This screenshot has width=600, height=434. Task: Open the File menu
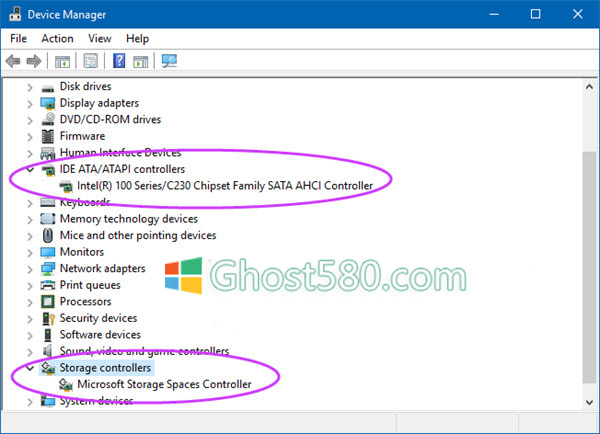(18, 39)
